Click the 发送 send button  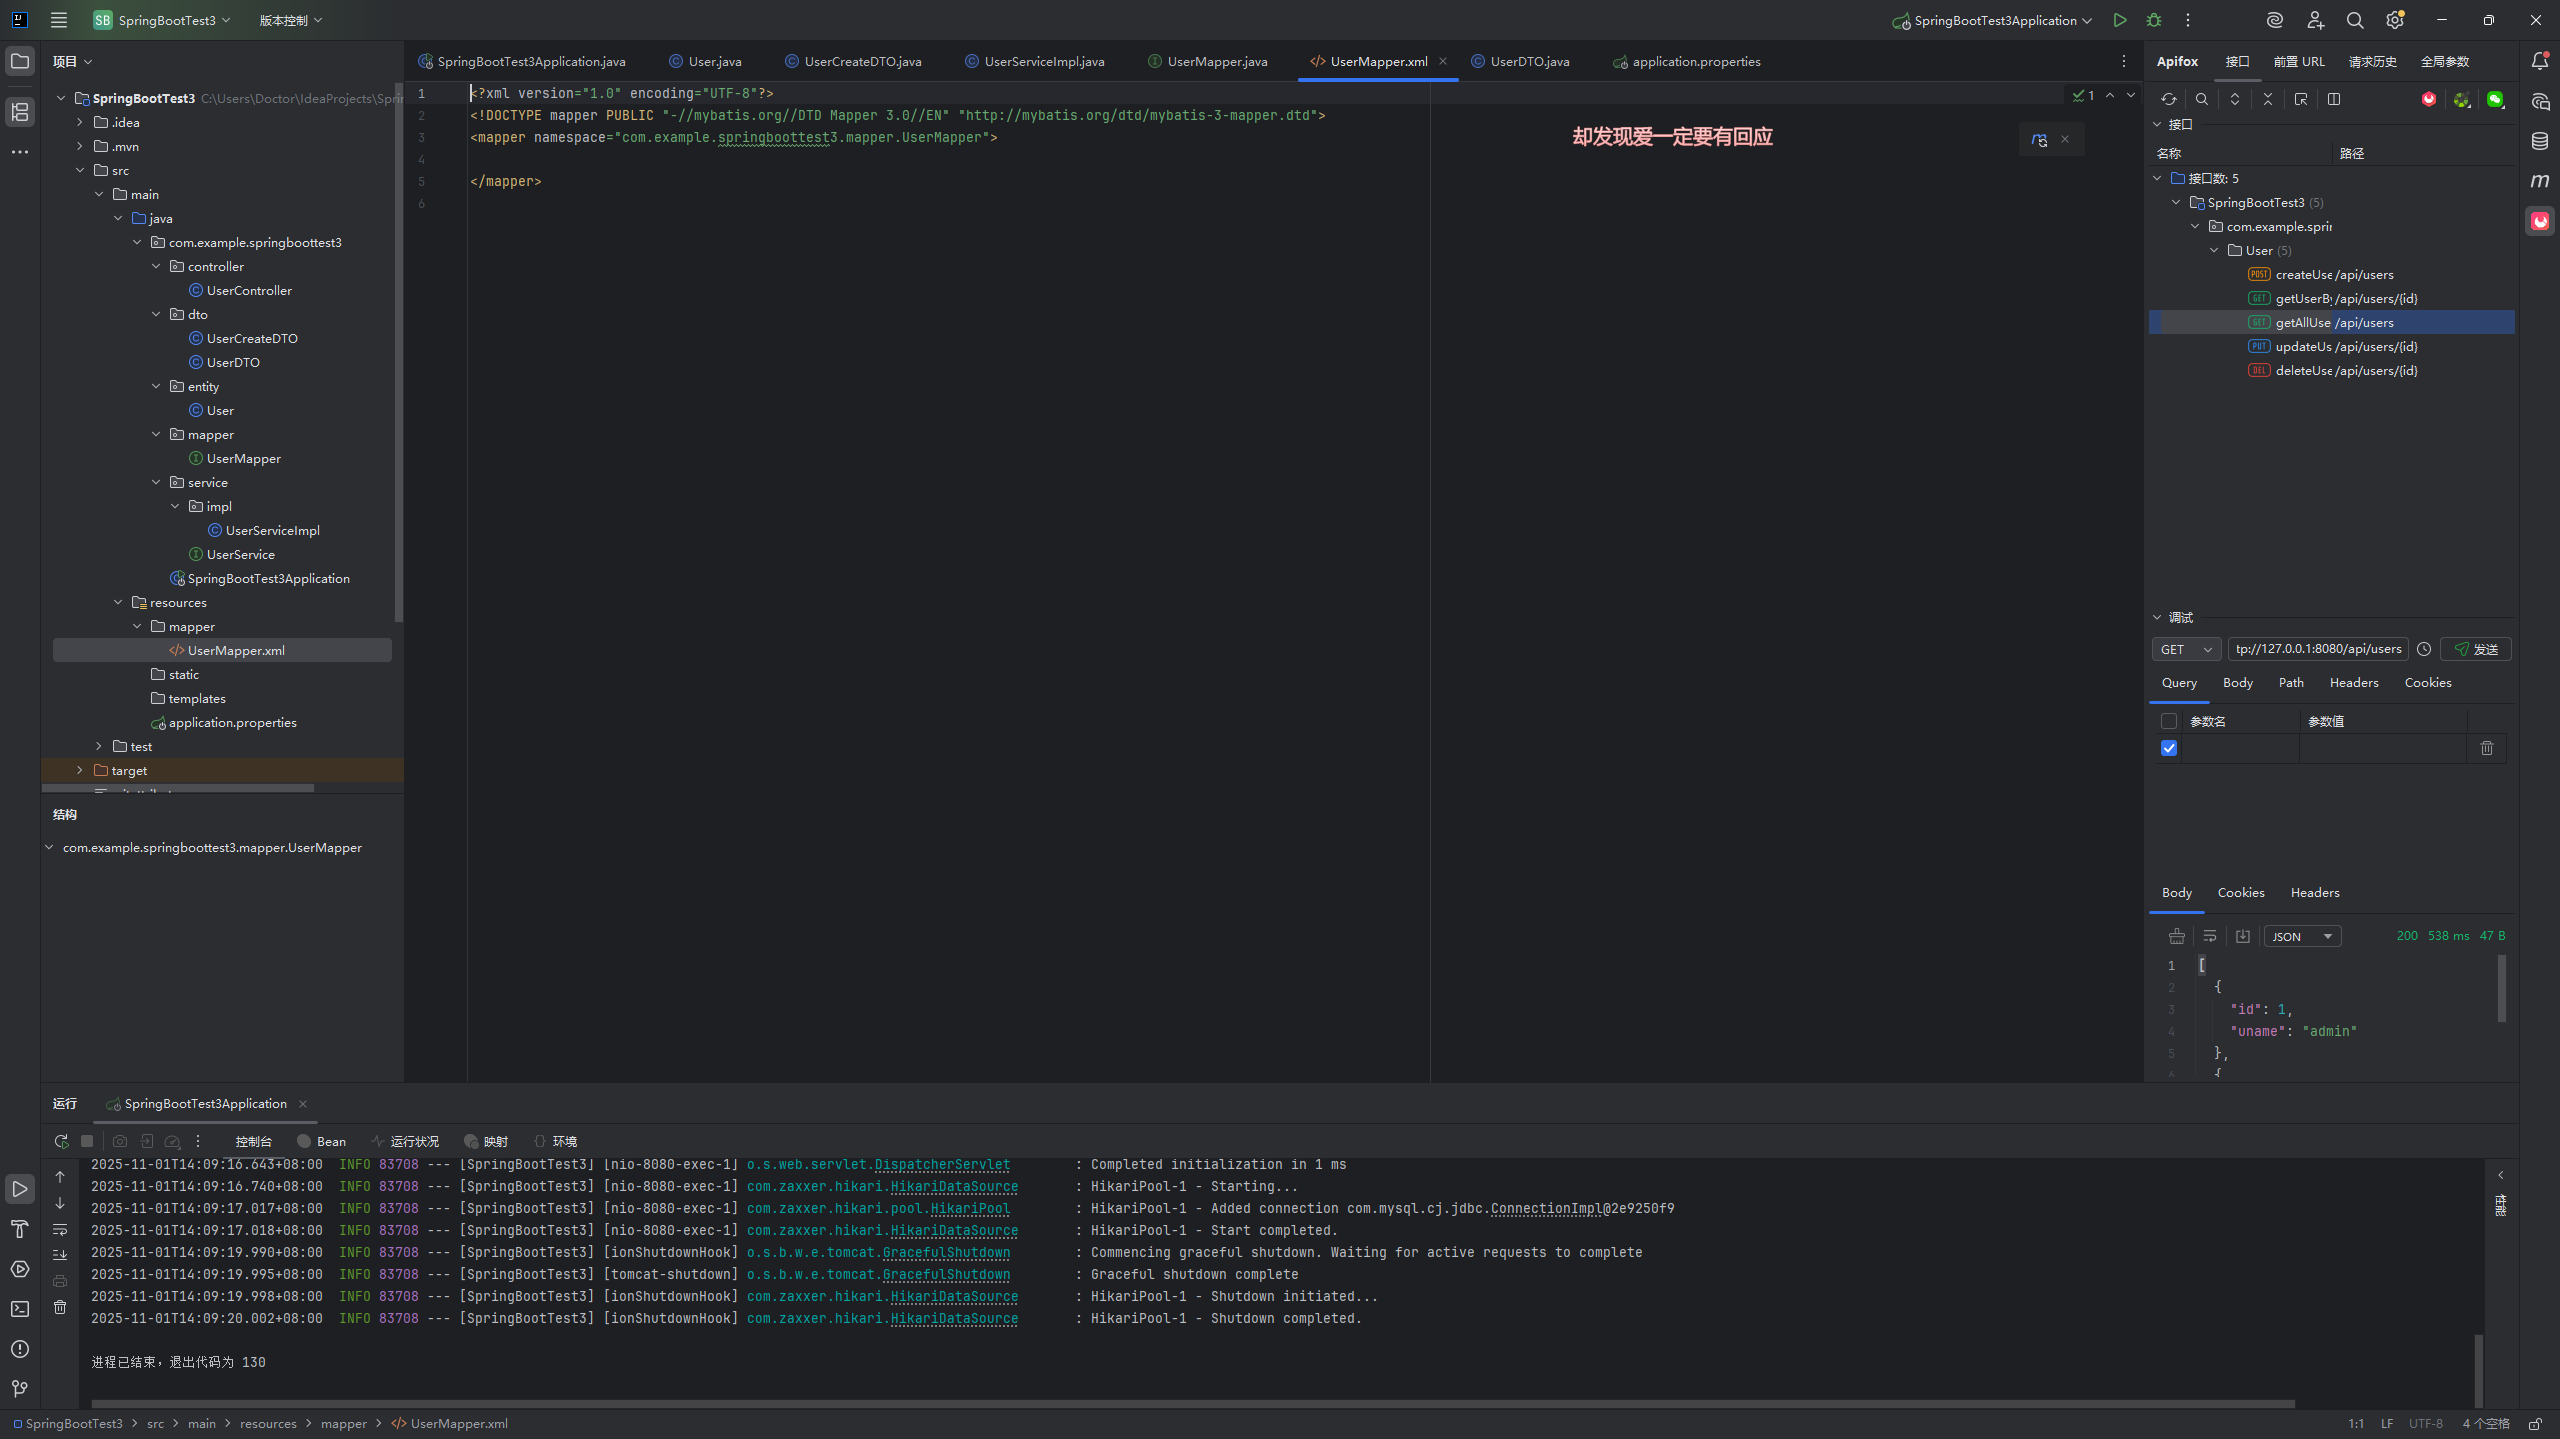click(2476, 649)
